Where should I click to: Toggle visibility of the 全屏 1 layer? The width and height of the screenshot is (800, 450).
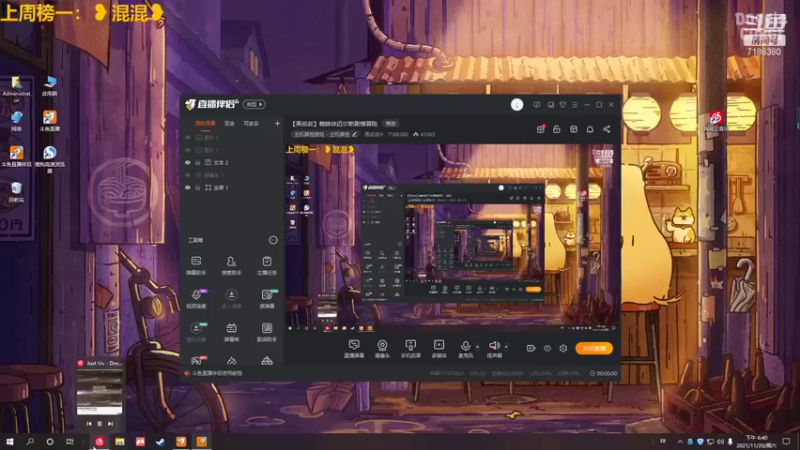pos(188,188)
